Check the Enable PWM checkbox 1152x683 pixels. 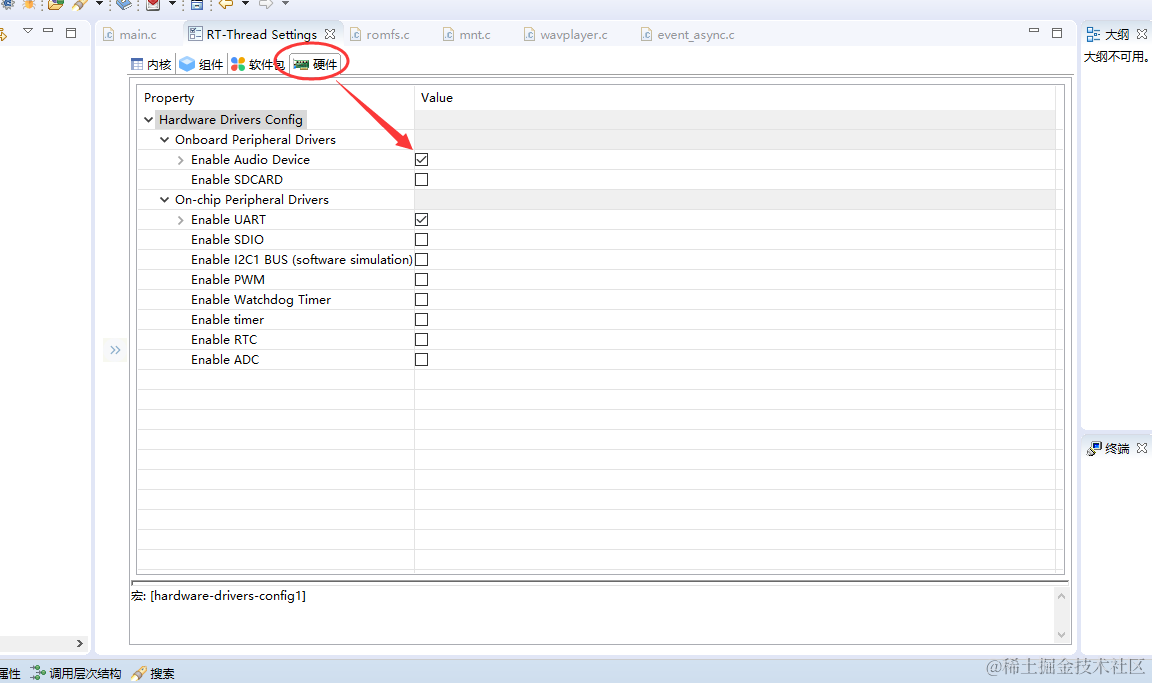pos(421,279)
